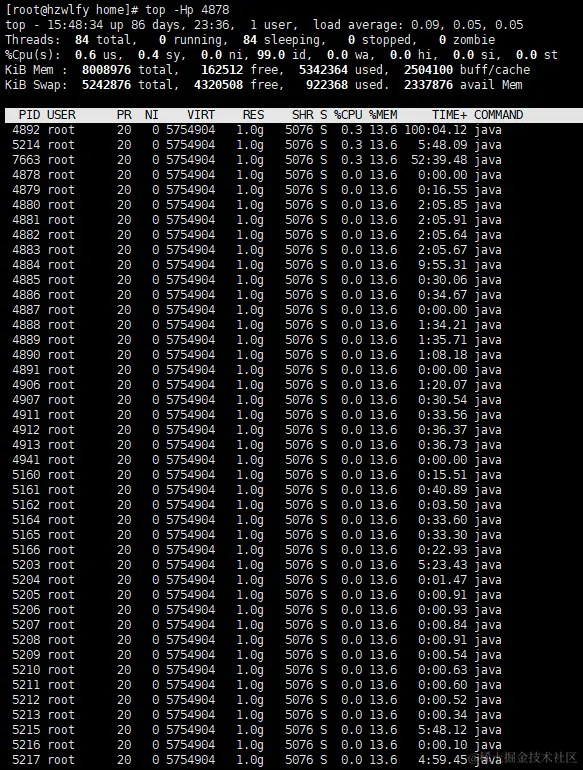Click the TIME+ value 52:39.48
This screenshot has height=770, width=583.
click(x=439, y=160)
